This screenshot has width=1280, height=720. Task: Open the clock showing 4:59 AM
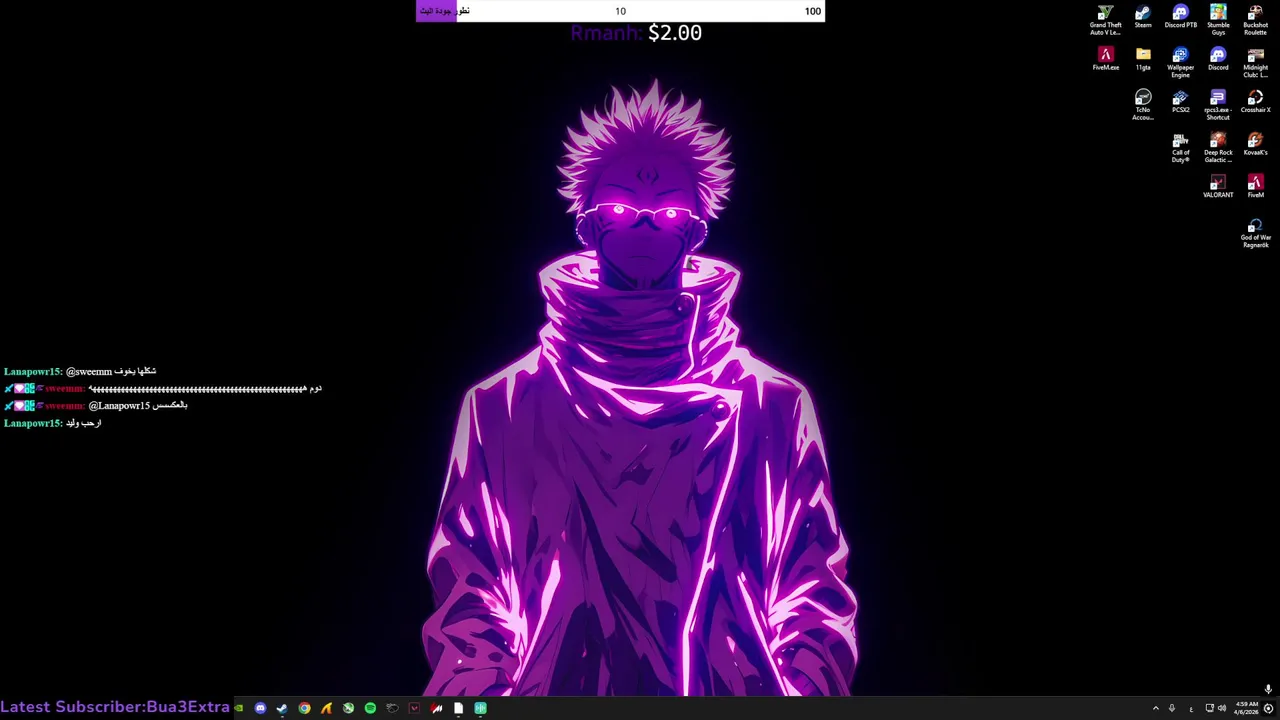[1246, 708]
